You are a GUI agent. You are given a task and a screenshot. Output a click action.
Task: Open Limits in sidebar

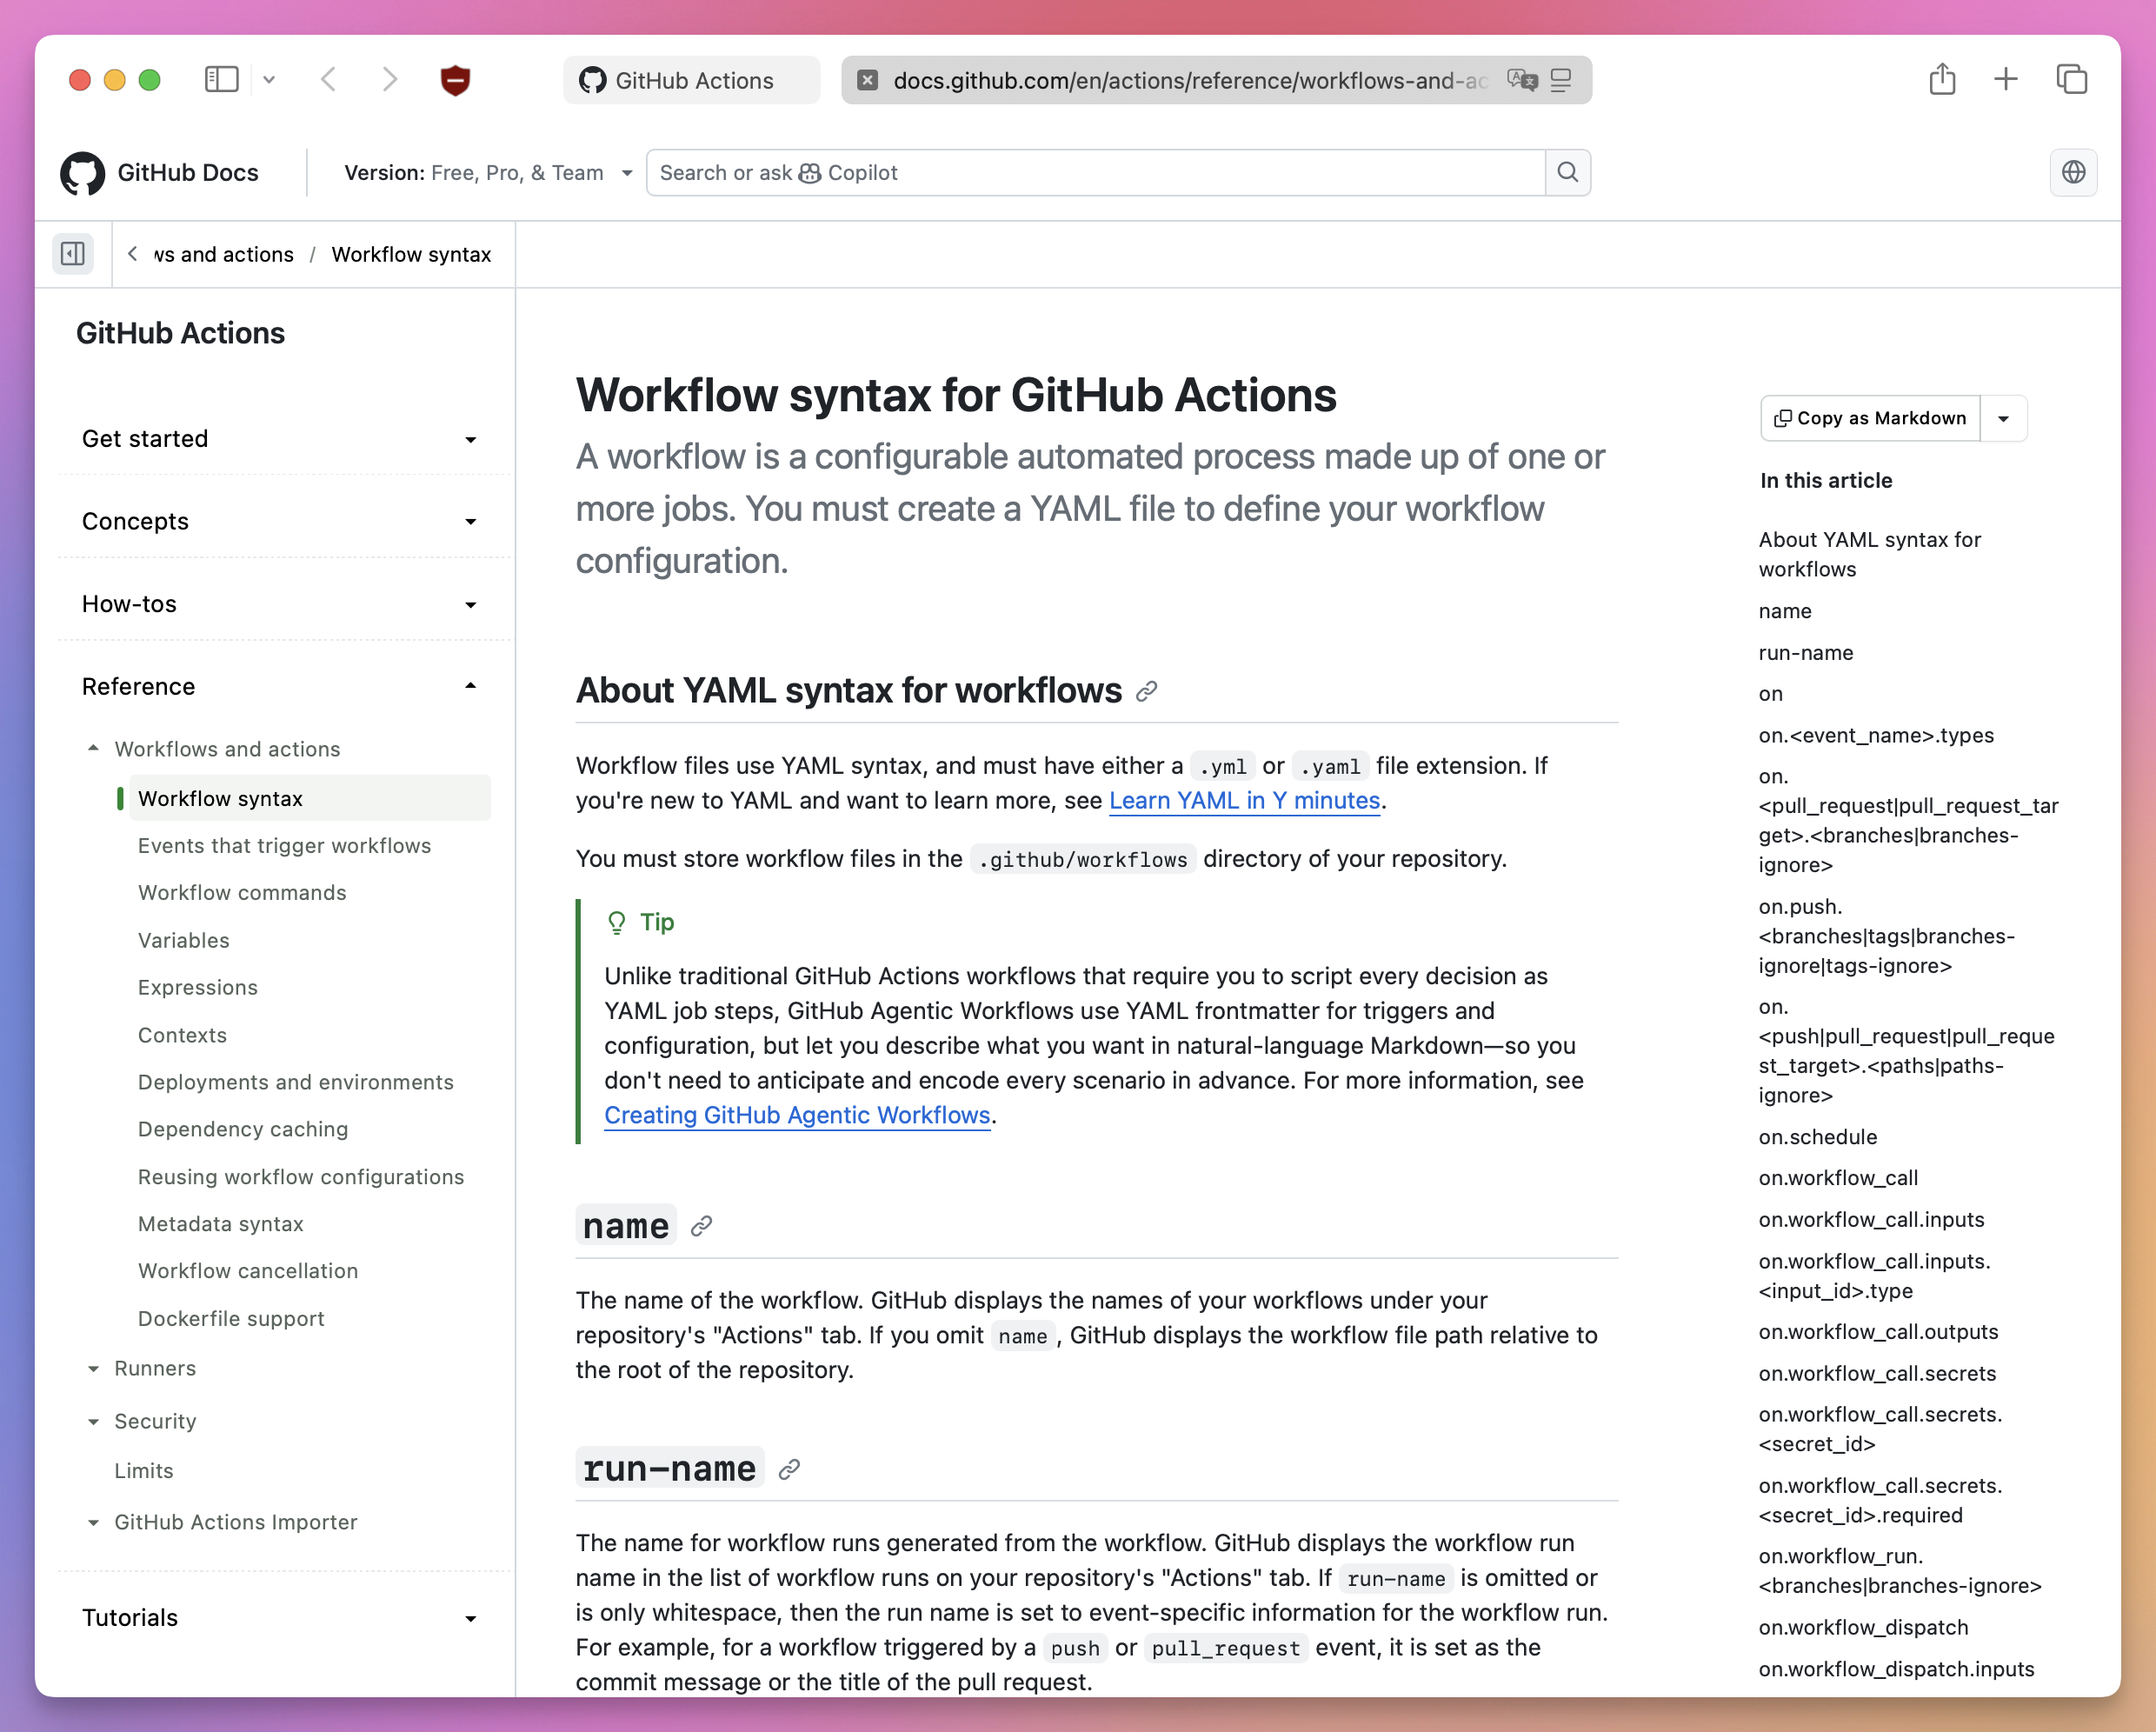[143, 1471]
